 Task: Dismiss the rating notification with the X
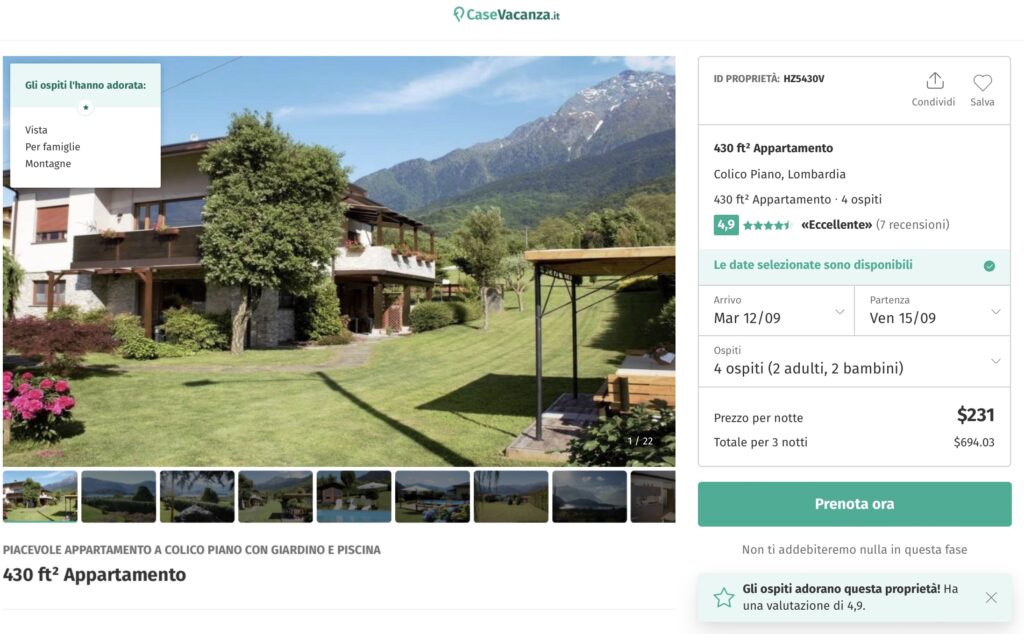[x=991, y=597]
